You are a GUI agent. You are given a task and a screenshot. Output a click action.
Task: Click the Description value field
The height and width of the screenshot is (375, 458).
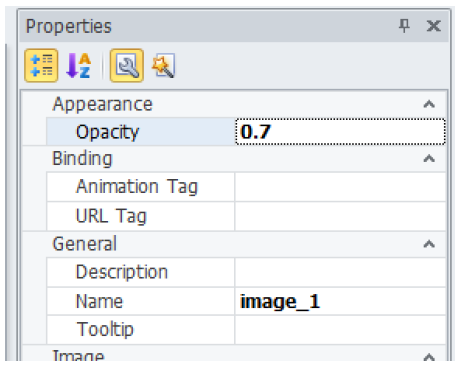(340, 272)
